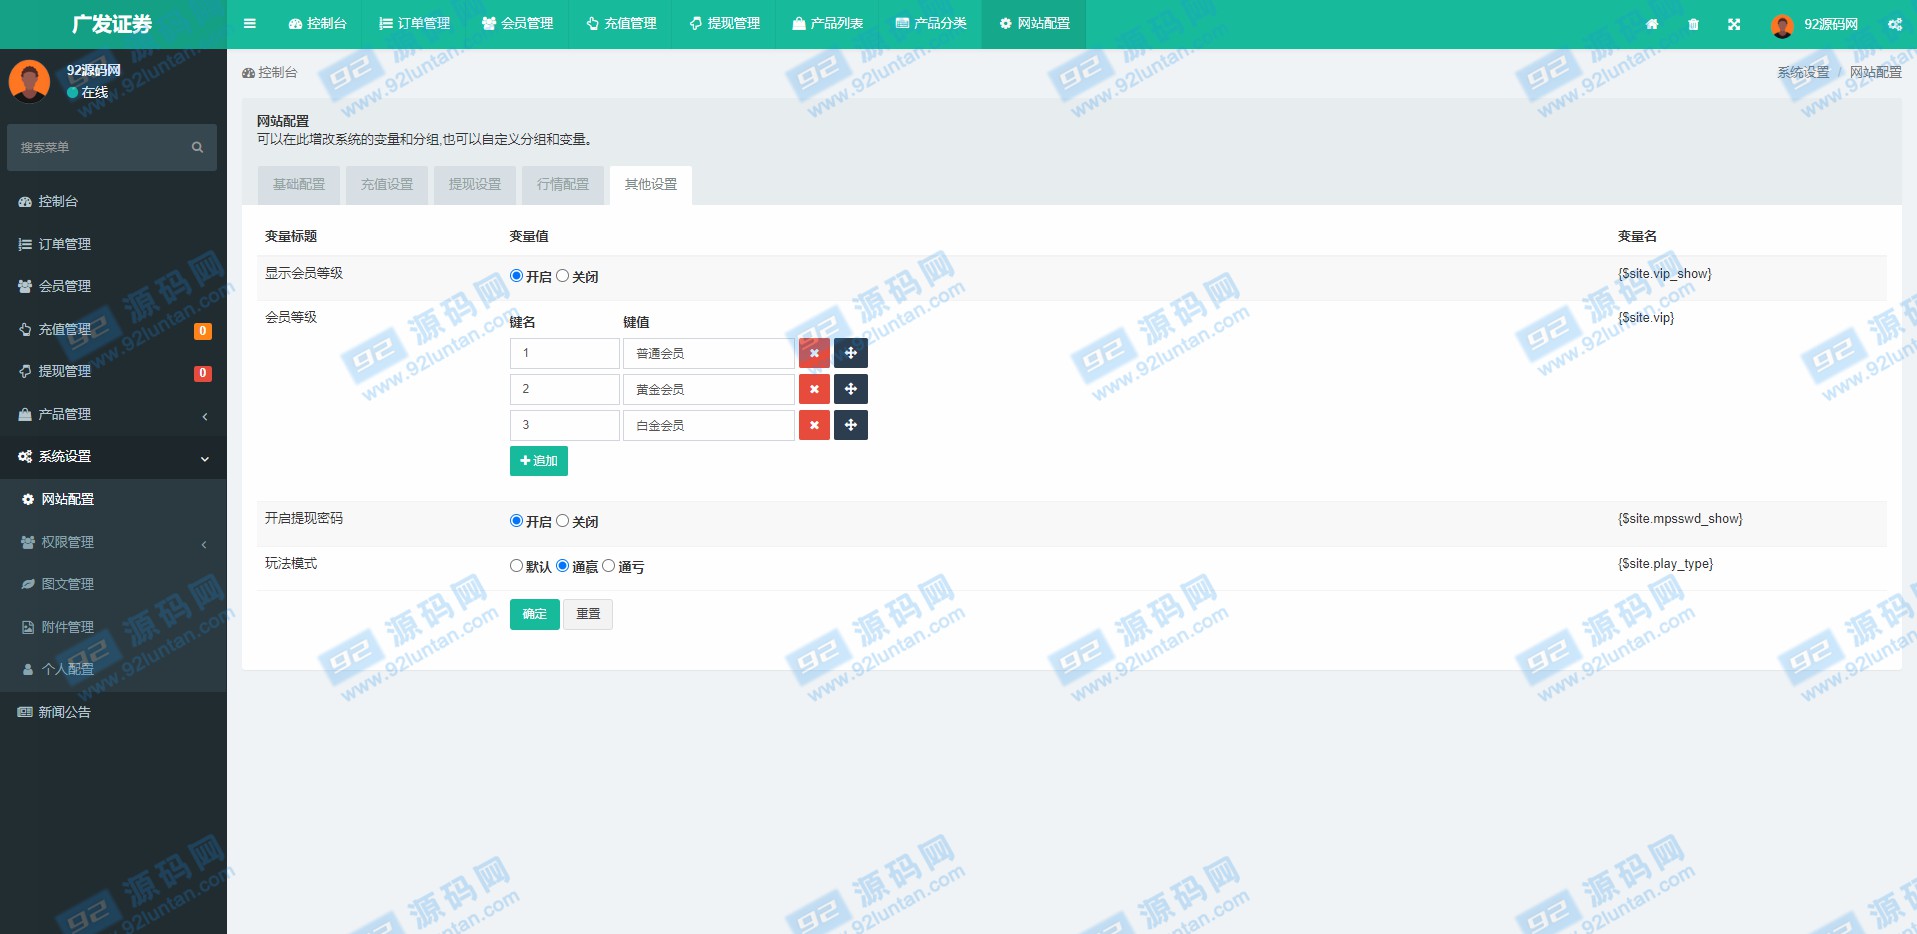Viewport: 1917px width, 934px height.
Task: Switch to the 行情配置 tab
Action: [x=563, y=185]
